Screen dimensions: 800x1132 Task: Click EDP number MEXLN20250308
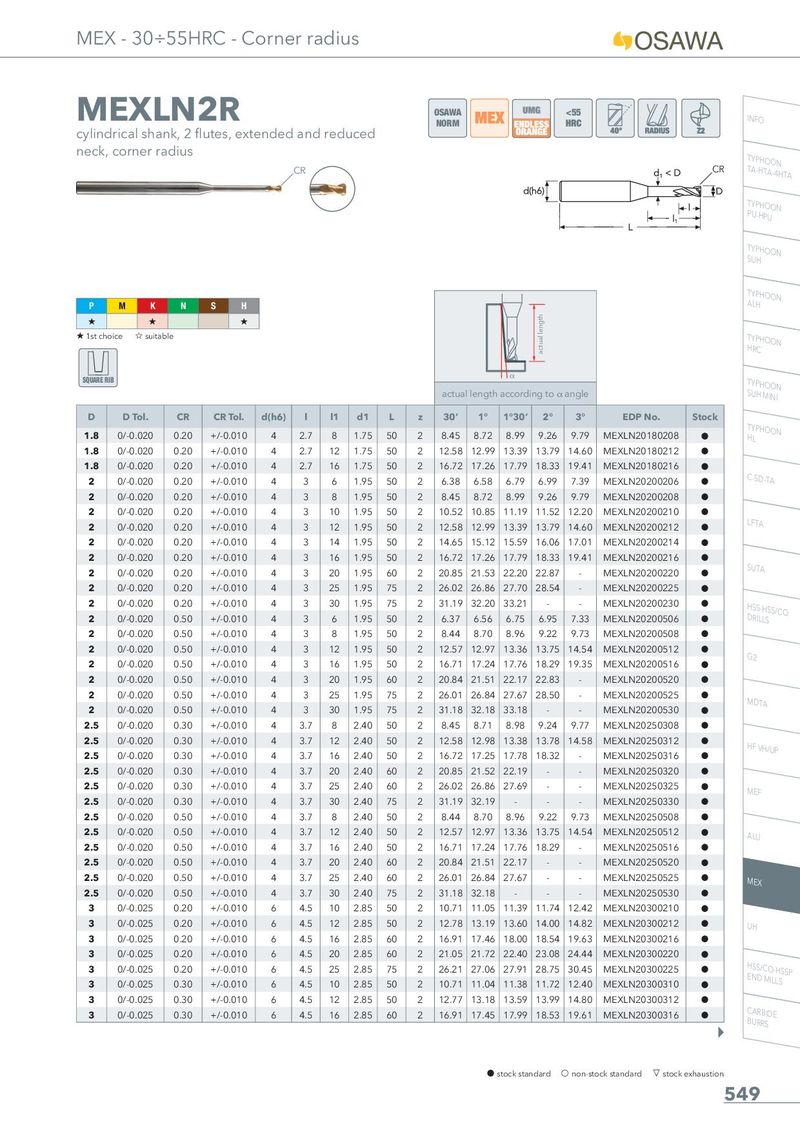click(x=640, y=726)
